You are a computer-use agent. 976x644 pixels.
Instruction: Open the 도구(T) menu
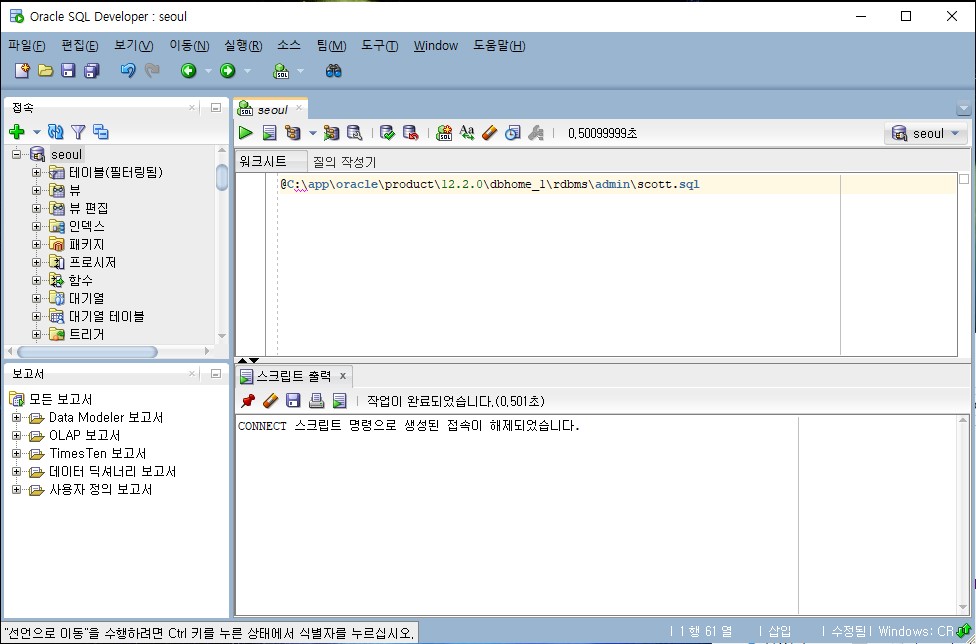pos(380,45)
